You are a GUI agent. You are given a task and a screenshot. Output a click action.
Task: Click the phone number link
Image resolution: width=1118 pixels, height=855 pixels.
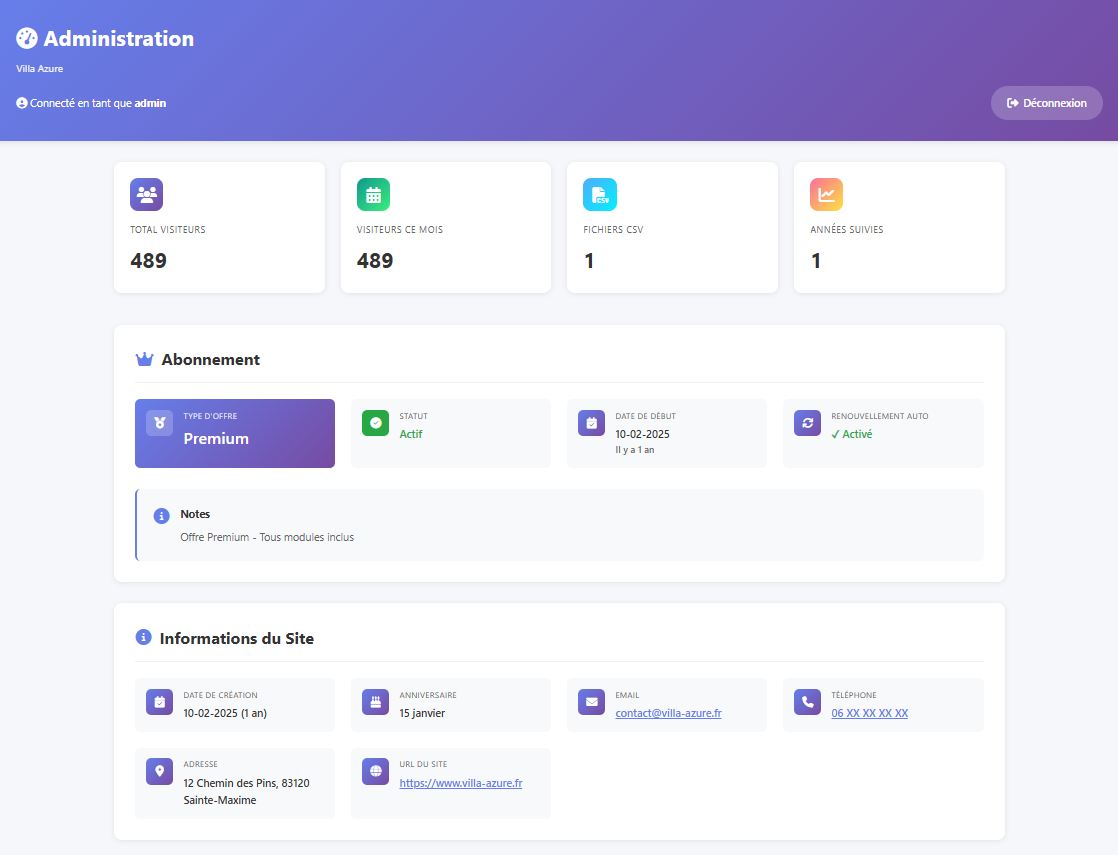[x=869, y=713]
